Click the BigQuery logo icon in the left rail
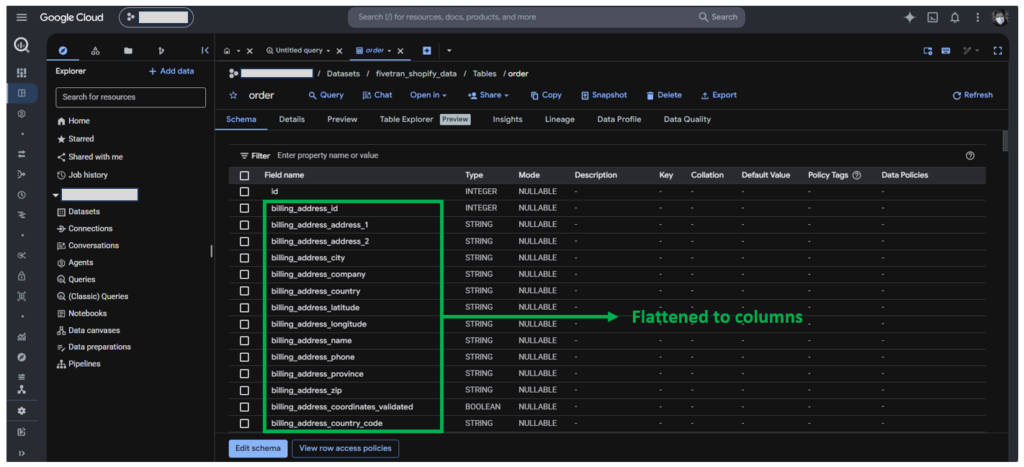Image resolution: width=1024 pixels, height=467 pixels. (x=22, y=46)
